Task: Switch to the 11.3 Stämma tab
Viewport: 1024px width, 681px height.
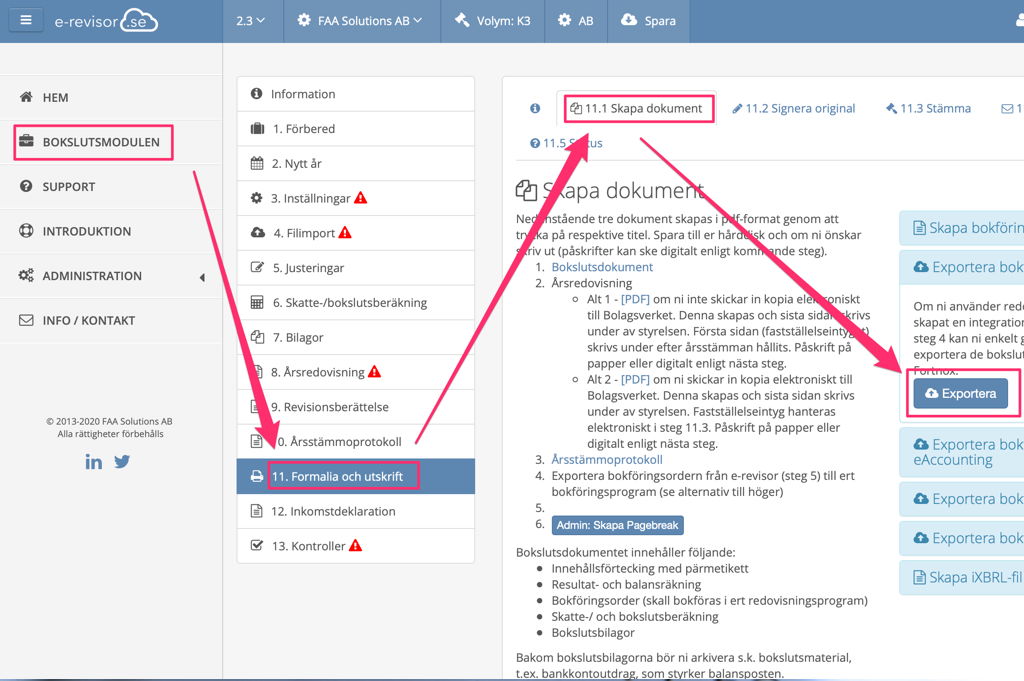Action: click(x=927, y=108)
